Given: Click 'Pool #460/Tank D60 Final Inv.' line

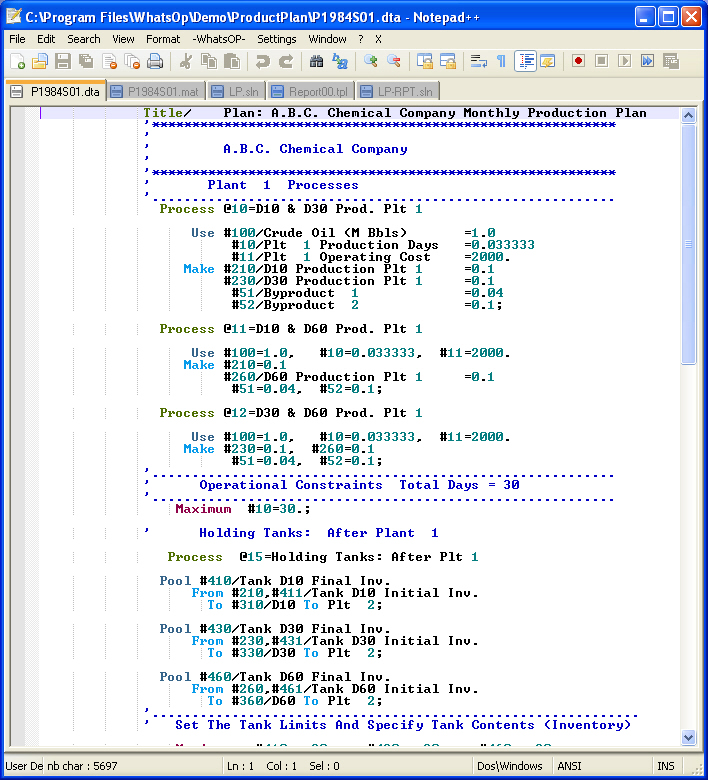Looking at the screenshot, I should 275,677.
